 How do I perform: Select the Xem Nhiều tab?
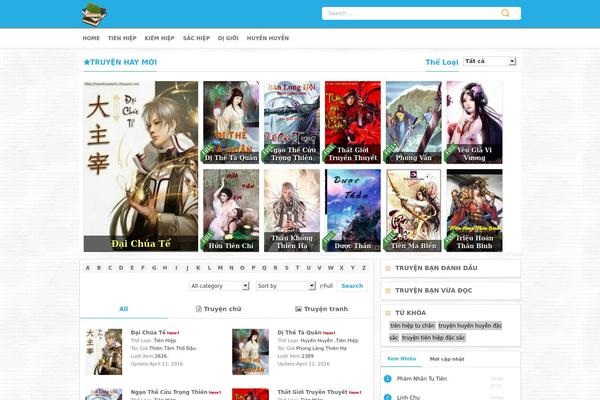(401, 359)
